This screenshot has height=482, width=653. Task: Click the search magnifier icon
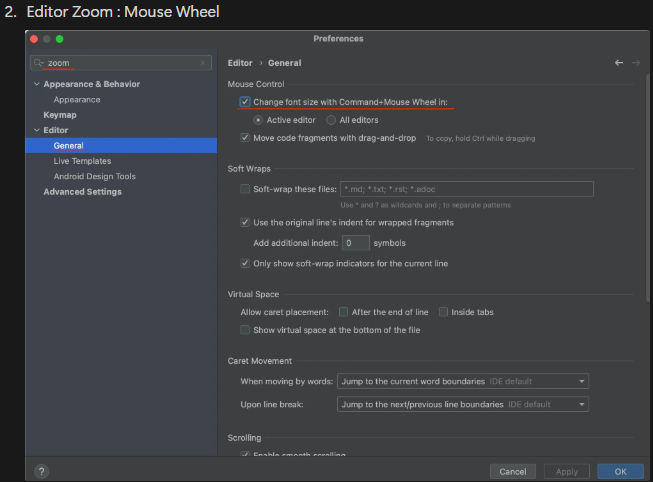(x=39, y=63)
